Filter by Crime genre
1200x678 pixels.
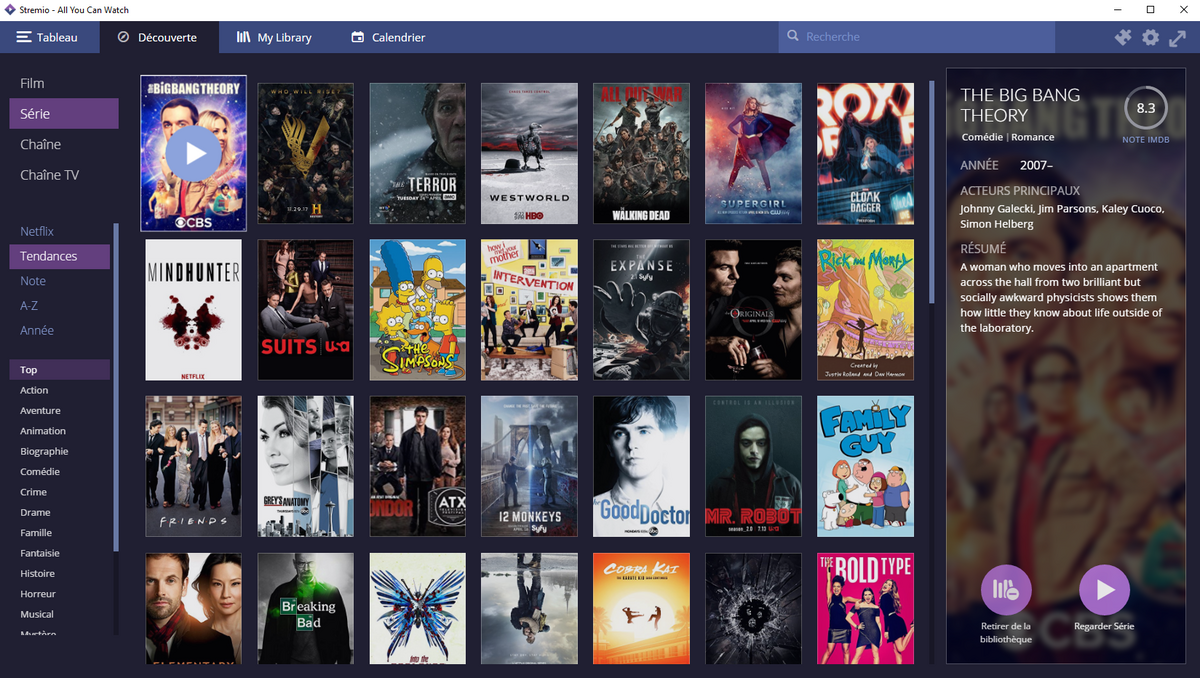point(60,492)
